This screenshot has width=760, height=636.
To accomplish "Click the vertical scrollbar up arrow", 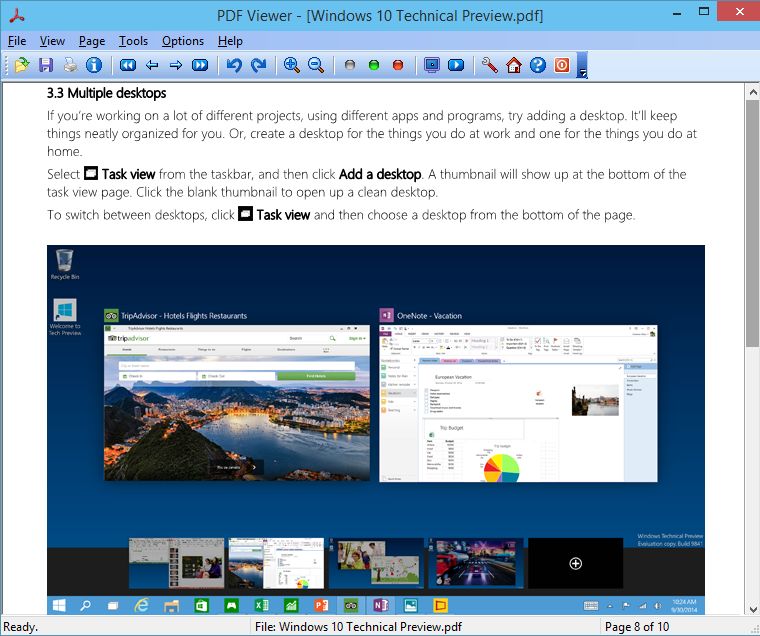I will [x=753, y=91].
